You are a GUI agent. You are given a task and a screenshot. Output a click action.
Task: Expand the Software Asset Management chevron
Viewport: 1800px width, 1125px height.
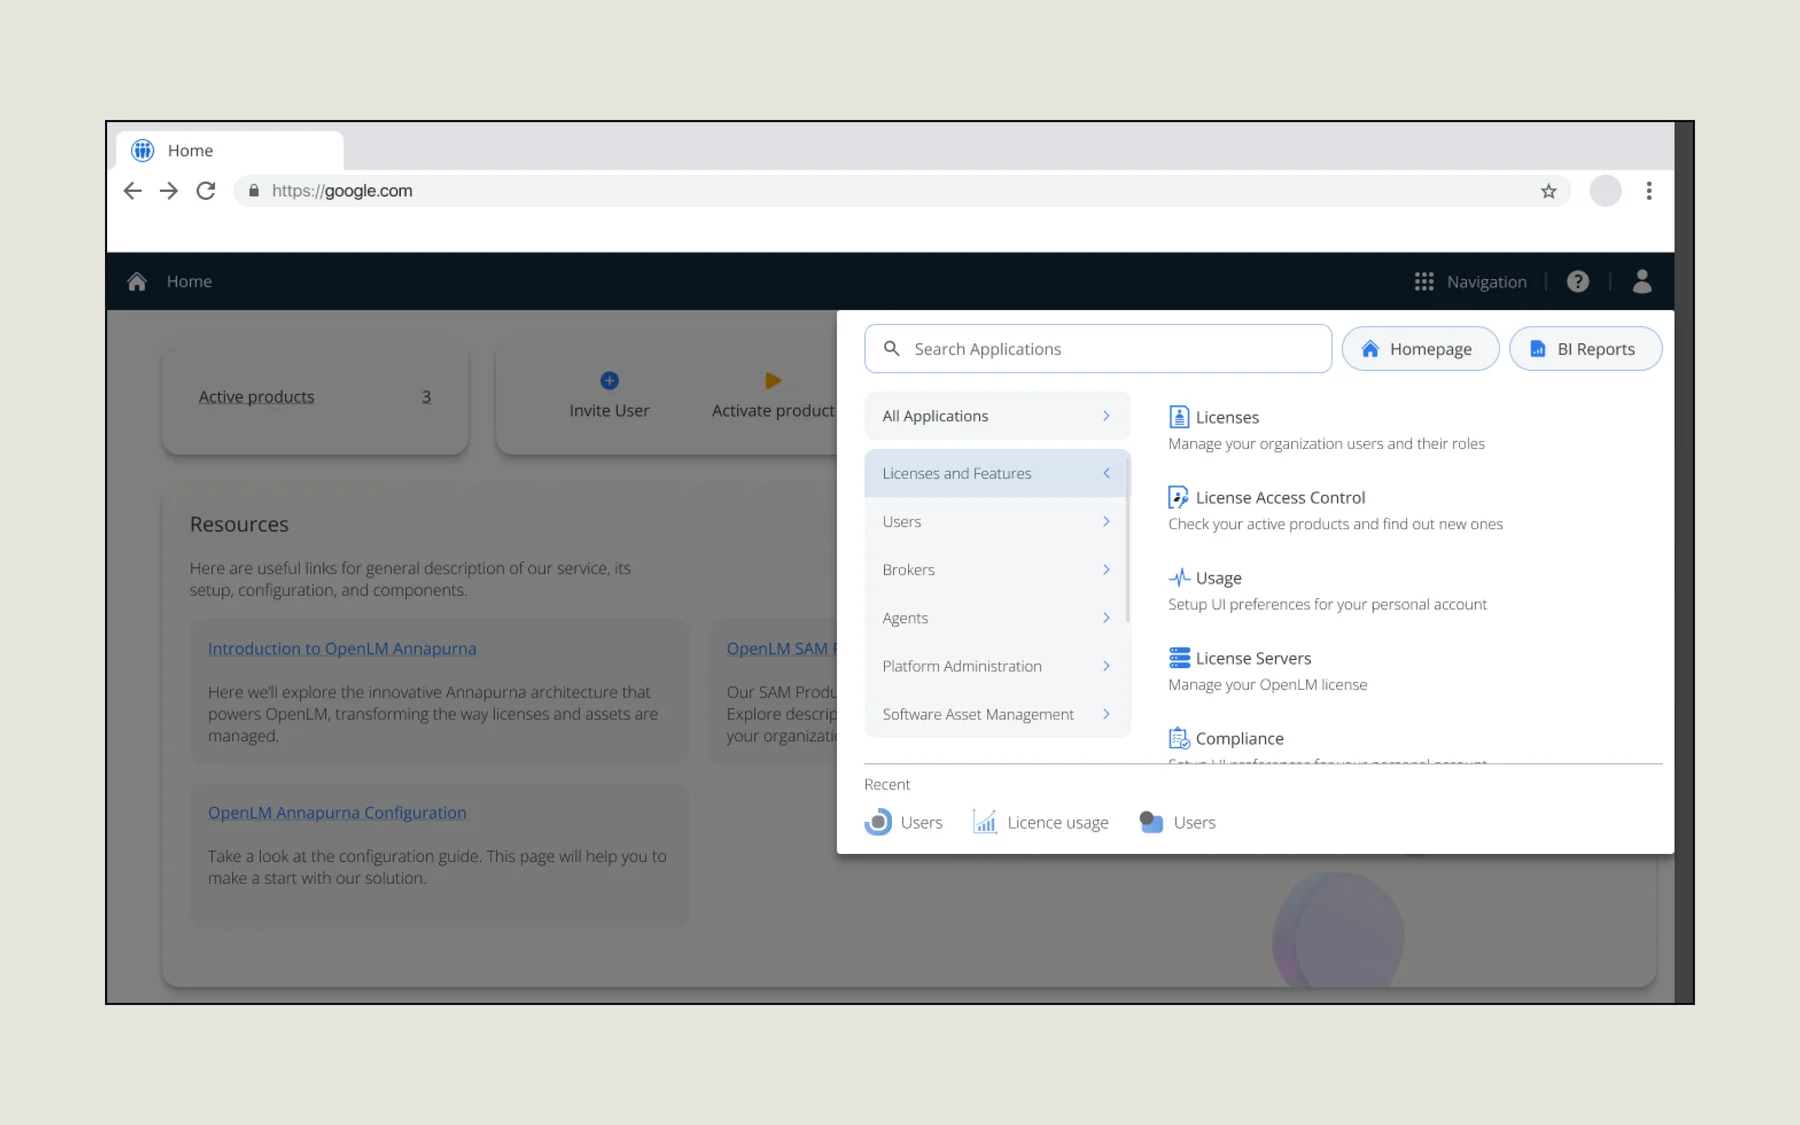pos(1106,714)
